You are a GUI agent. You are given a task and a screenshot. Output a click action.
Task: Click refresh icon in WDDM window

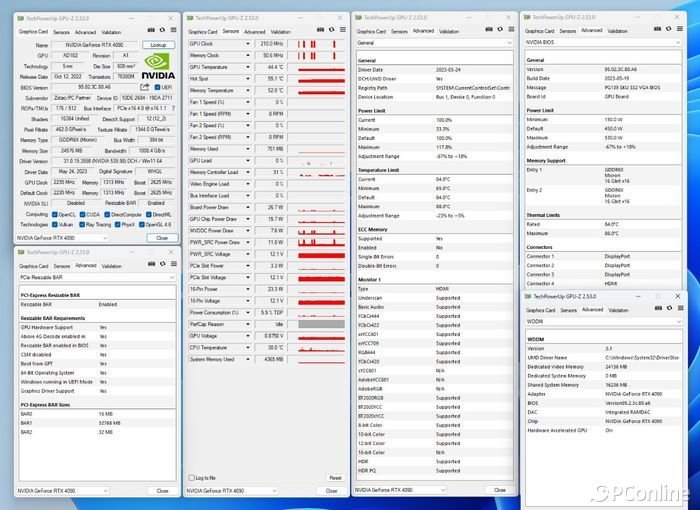(669, 308)
